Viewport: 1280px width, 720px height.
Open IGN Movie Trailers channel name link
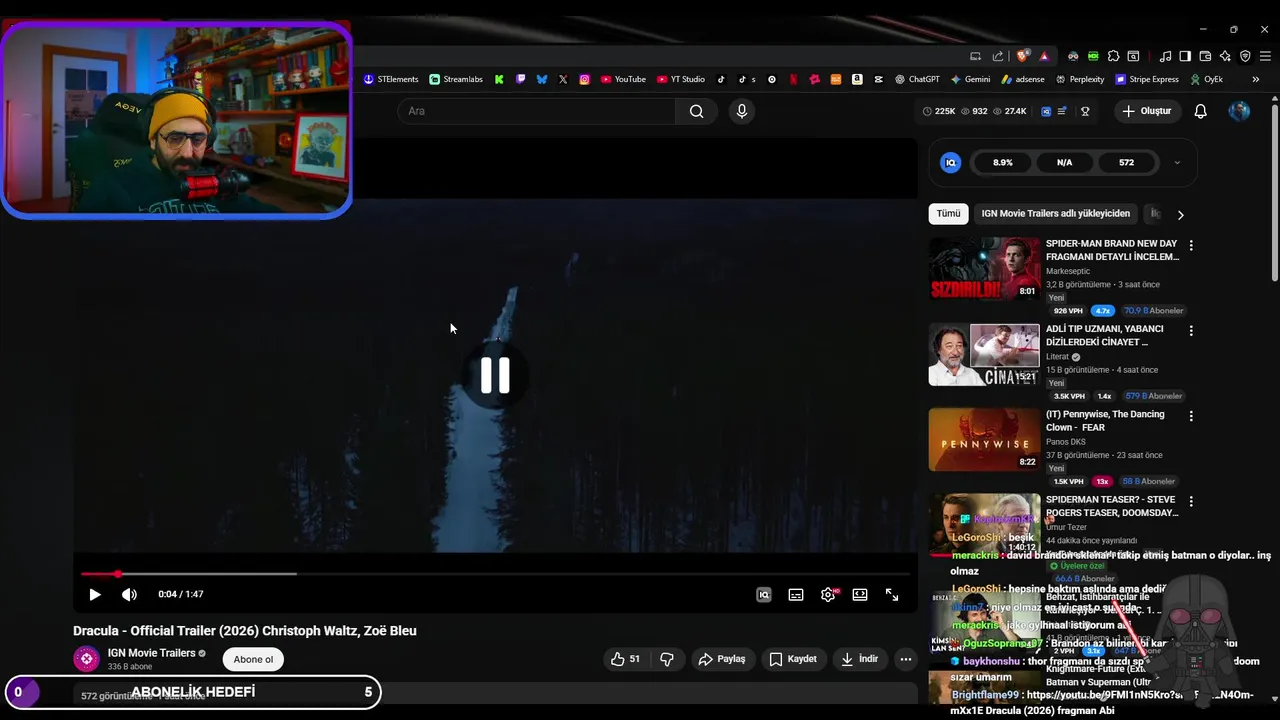pyautogui.click(x=152, y=653)
